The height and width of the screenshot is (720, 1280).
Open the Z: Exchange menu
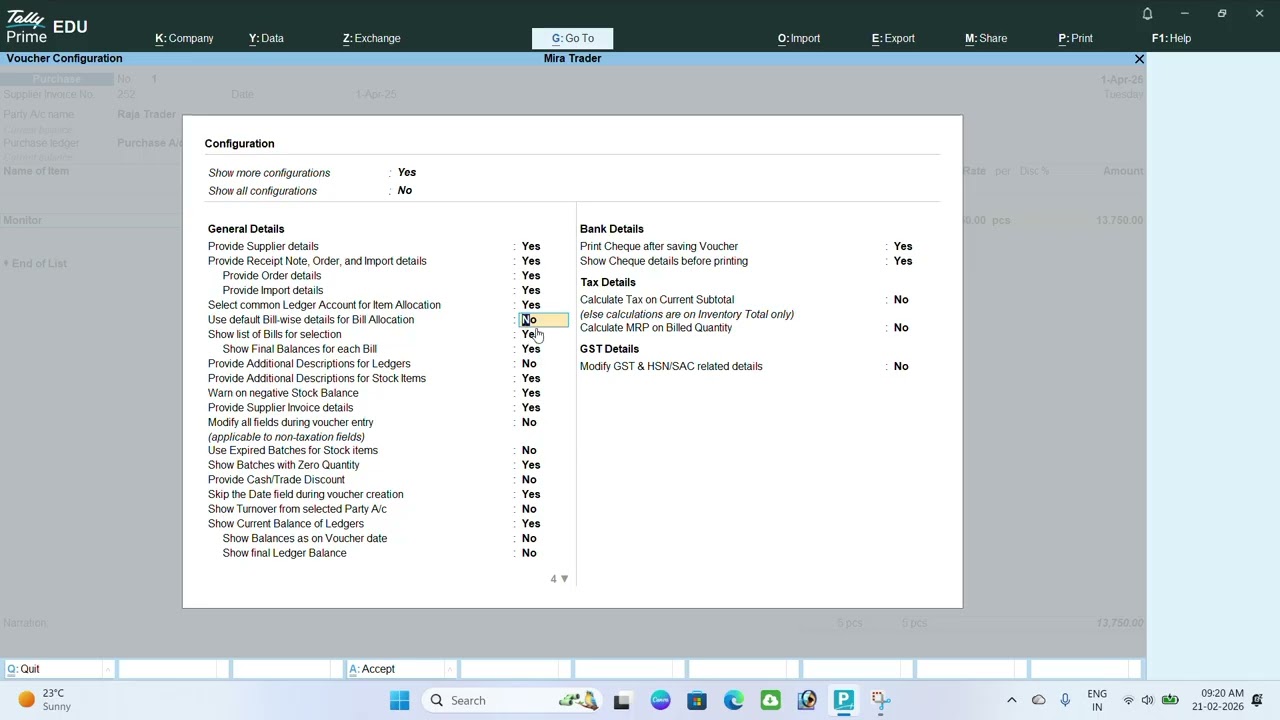(371, 38)
